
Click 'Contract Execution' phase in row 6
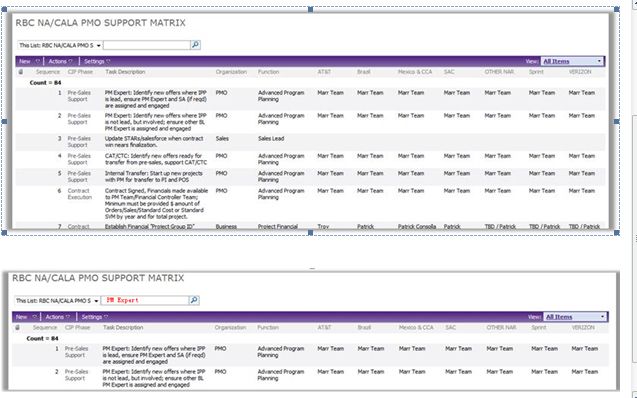click(x=80, y=194)
